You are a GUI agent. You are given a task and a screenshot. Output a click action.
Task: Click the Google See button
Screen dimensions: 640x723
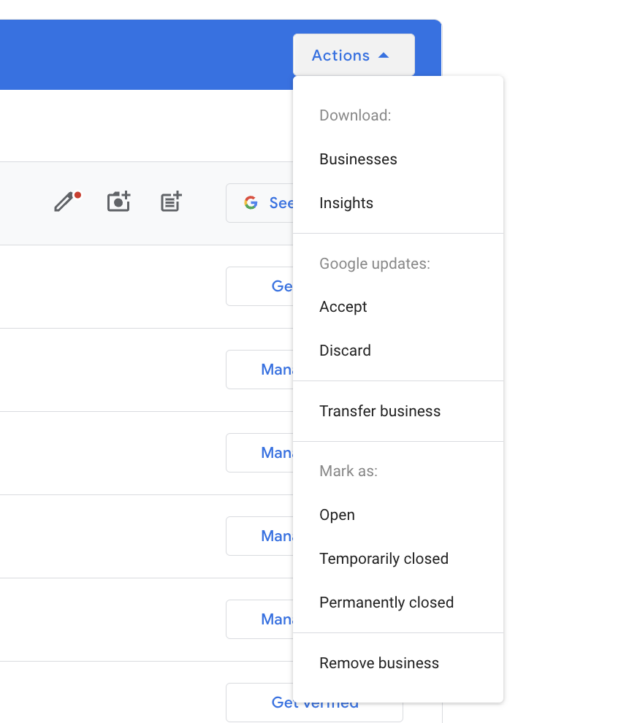pyautogui.click(x=260, y=203)
